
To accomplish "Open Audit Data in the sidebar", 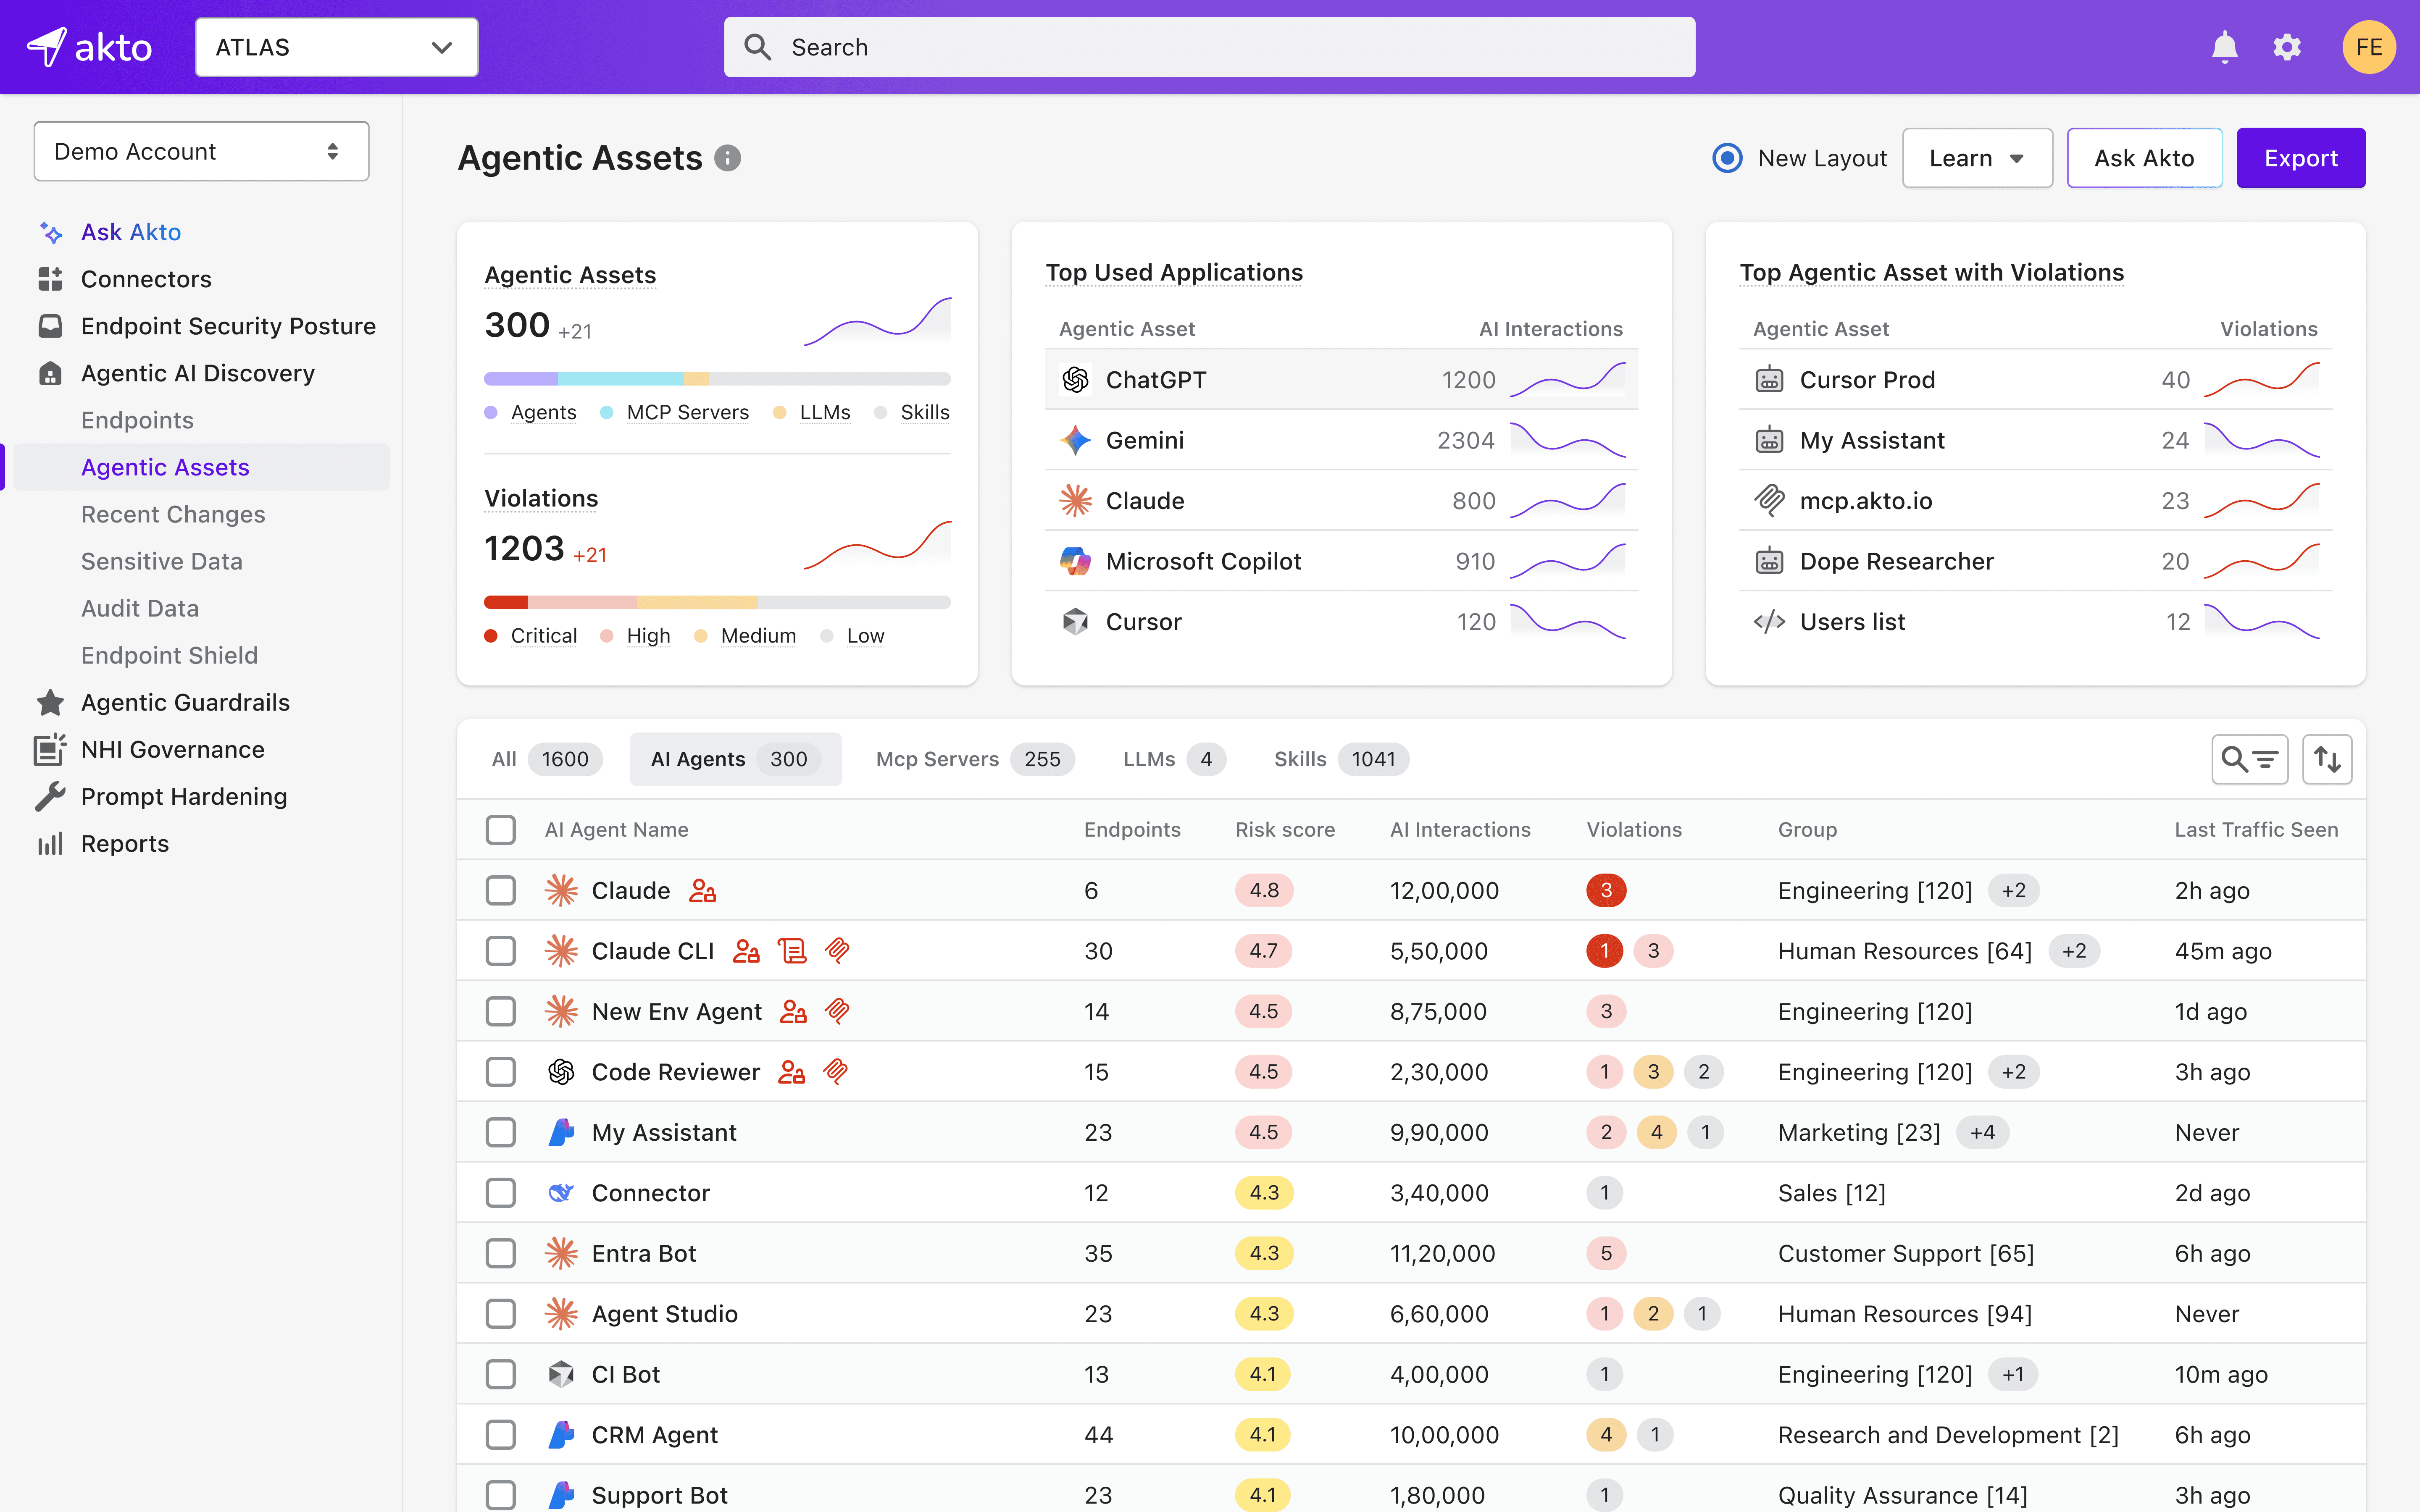I will (x=140, y=608).
